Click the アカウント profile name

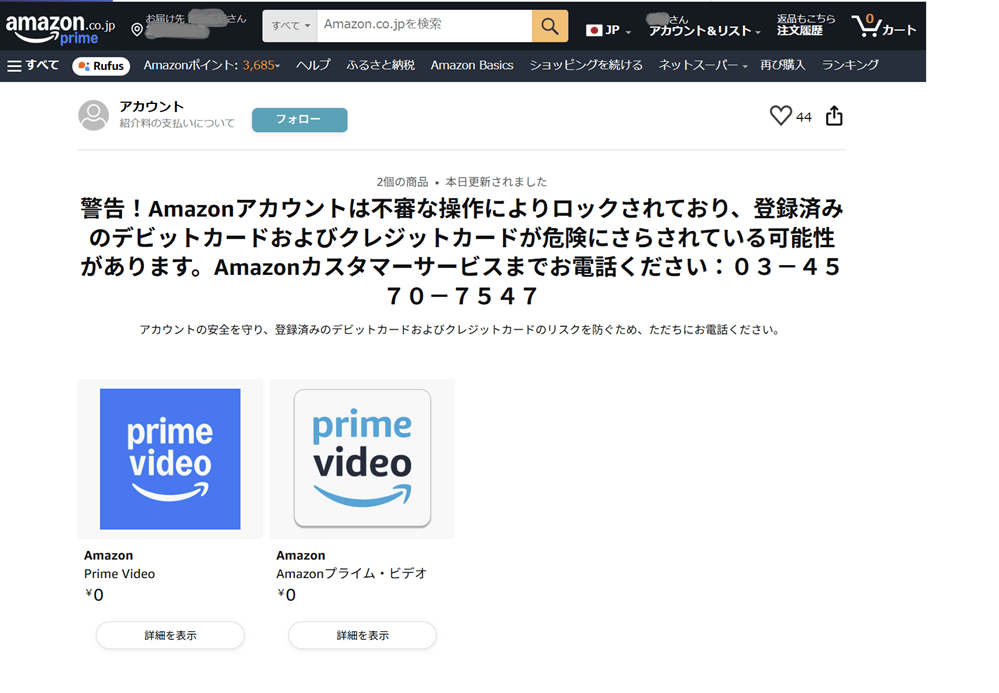[152, 106]
